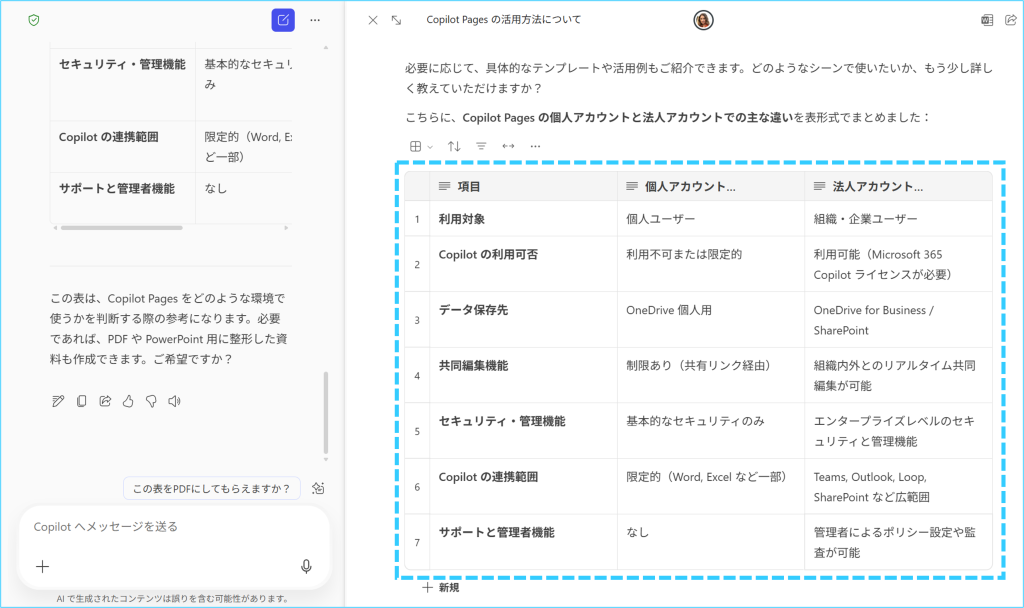Viewport: 1024px width, 608px height.
Task: Click the 基本的なセキュリティのみ cell in the page table
Action: [x=711, y=431]
